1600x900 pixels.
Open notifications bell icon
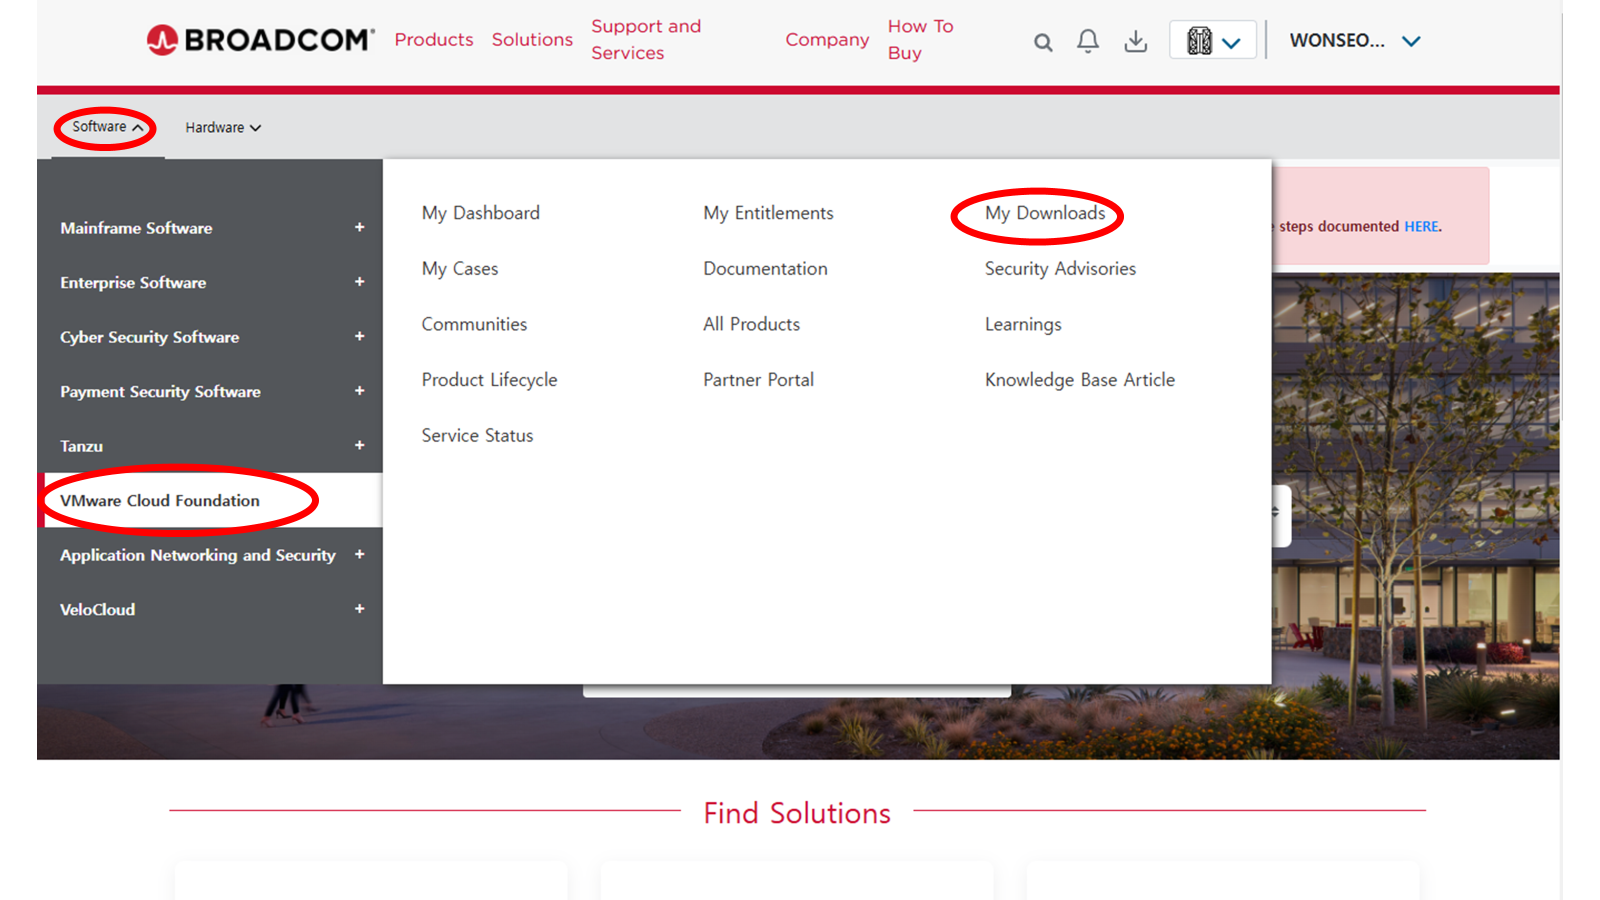[1088, 41]
